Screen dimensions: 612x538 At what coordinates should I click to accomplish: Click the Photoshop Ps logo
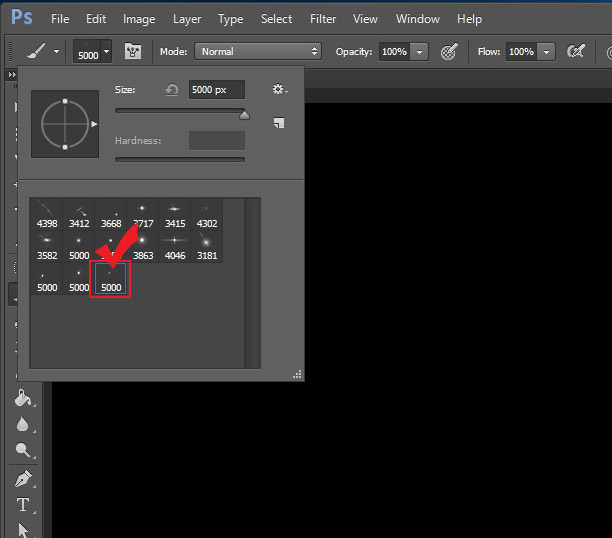click(x=22, y=17)
